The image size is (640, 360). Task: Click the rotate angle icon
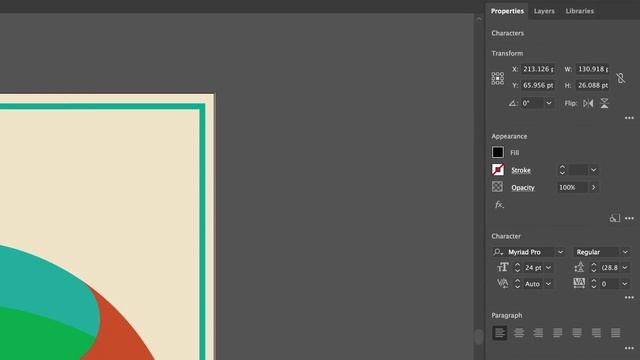513,103
